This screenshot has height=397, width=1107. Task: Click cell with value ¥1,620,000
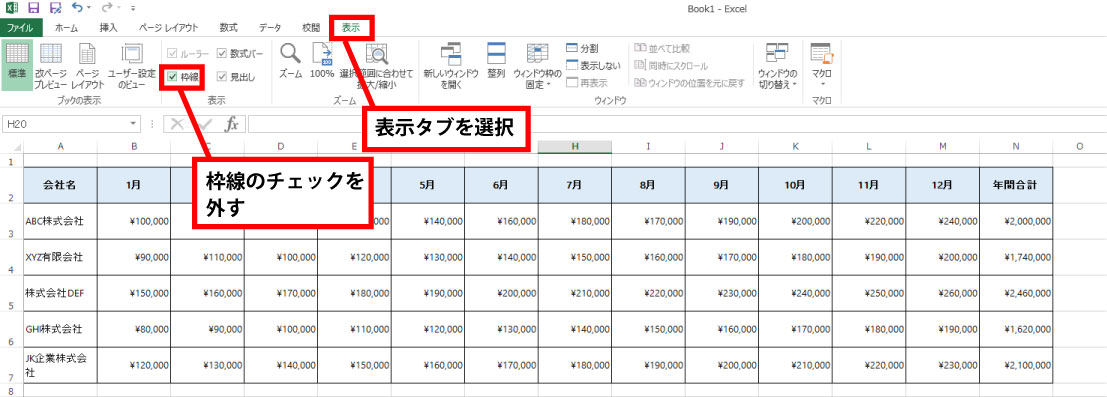pyautogui.click(x=1016, y=329)
